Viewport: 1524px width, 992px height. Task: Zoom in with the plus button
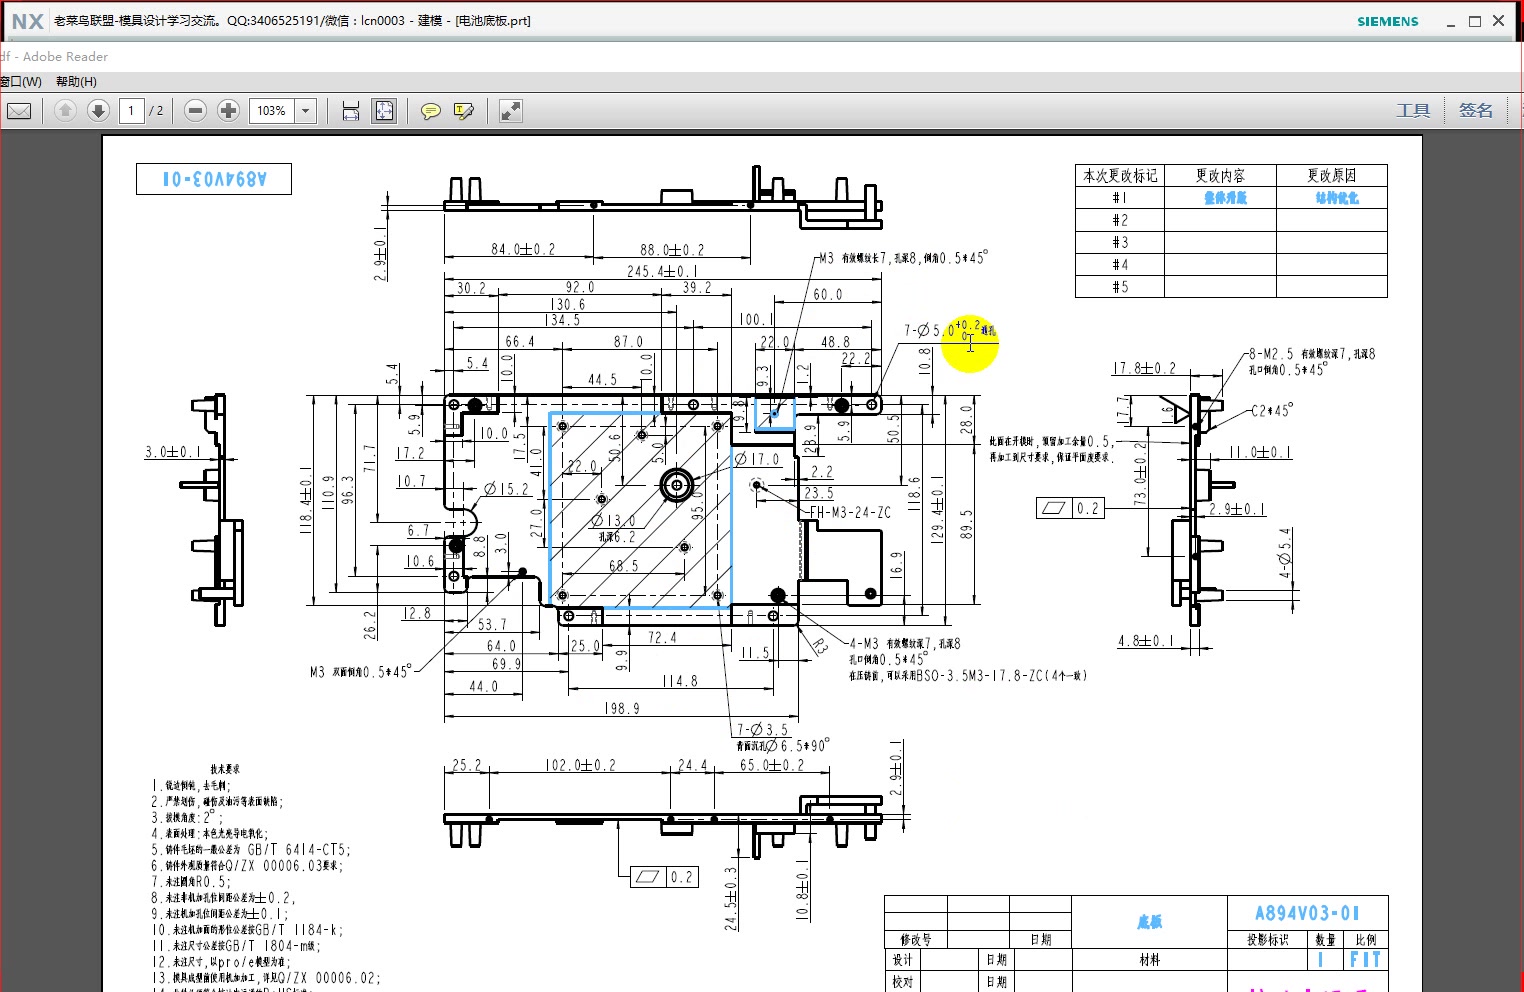(x=228, y=111)
